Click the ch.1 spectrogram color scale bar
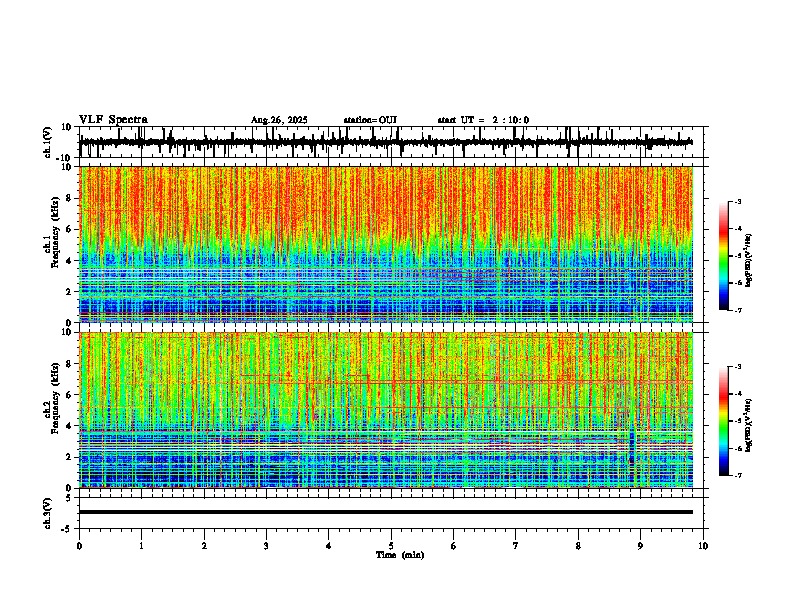Image resolution: width=792 pixels, height=612 pixels. click(724, 256)
